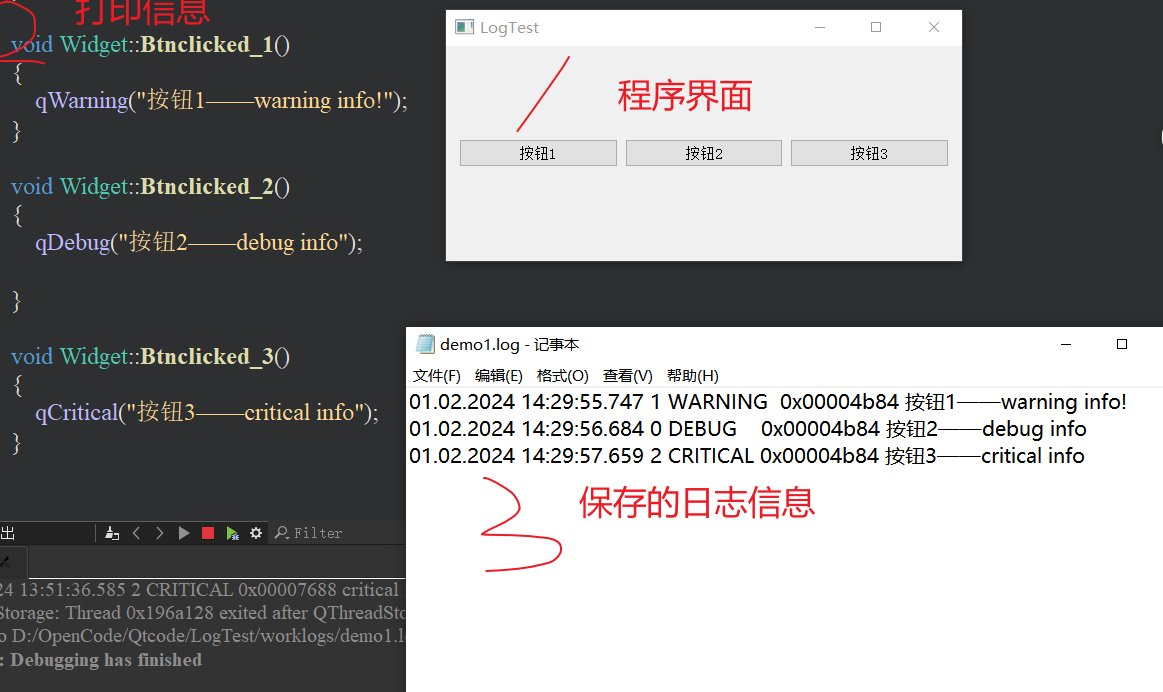The width and height of the screenshot is (1163, 692).
Task: Click 按钮3 in the LogTest window
Action: click(869, 153)
